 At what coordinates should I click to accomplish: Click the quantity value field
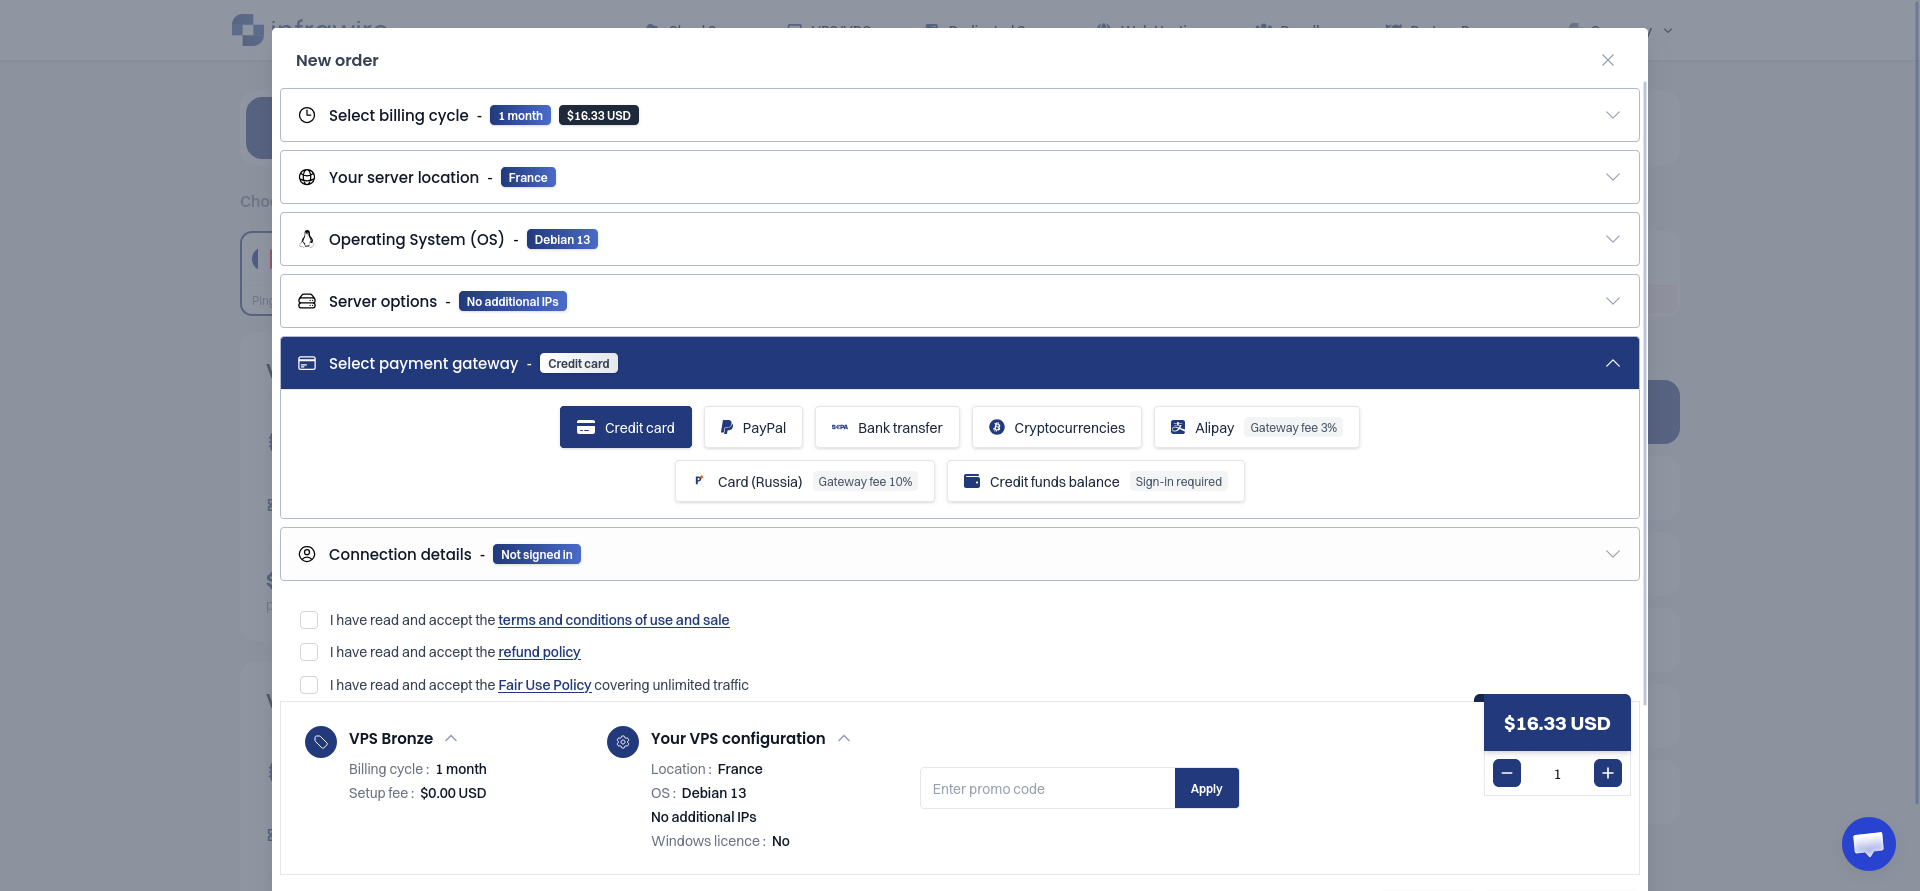pos(1557,774)
